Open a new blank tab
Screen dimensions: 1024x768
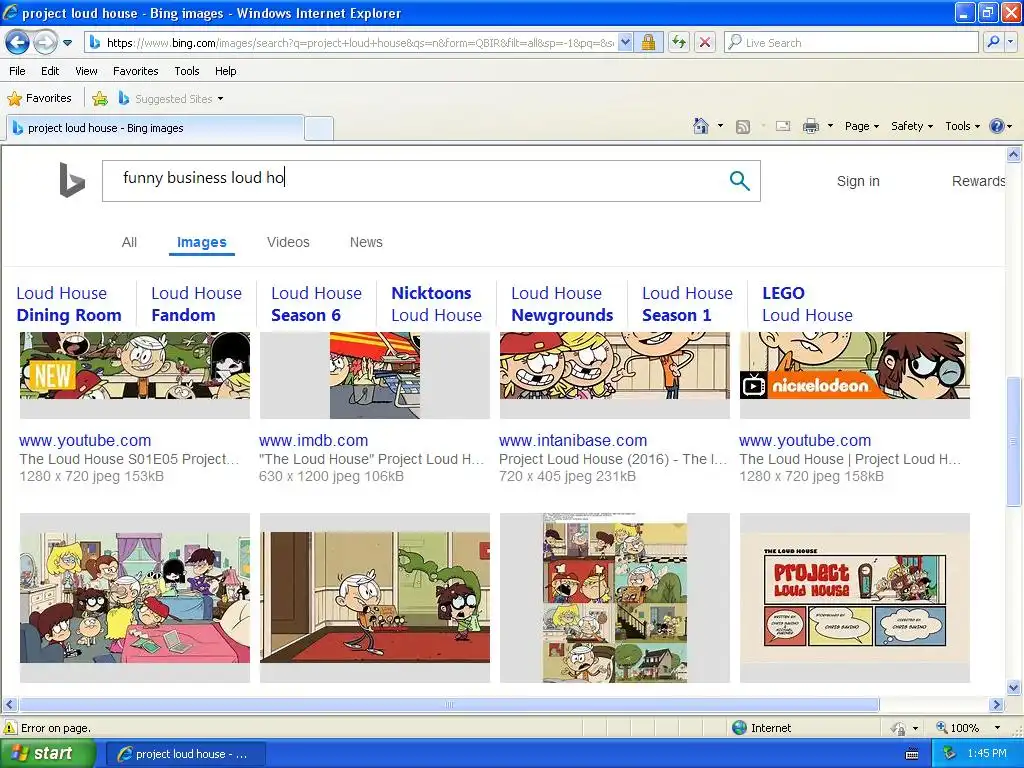coord(319,128)
